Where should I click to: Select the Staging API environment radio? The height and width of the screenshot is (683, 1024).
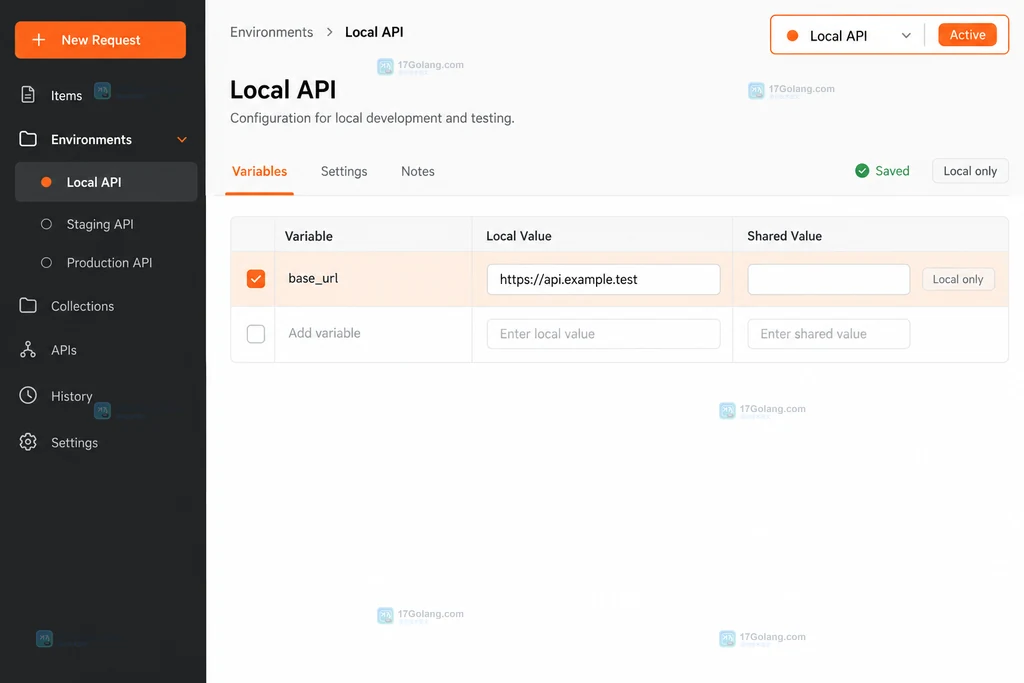coord(46,224)
